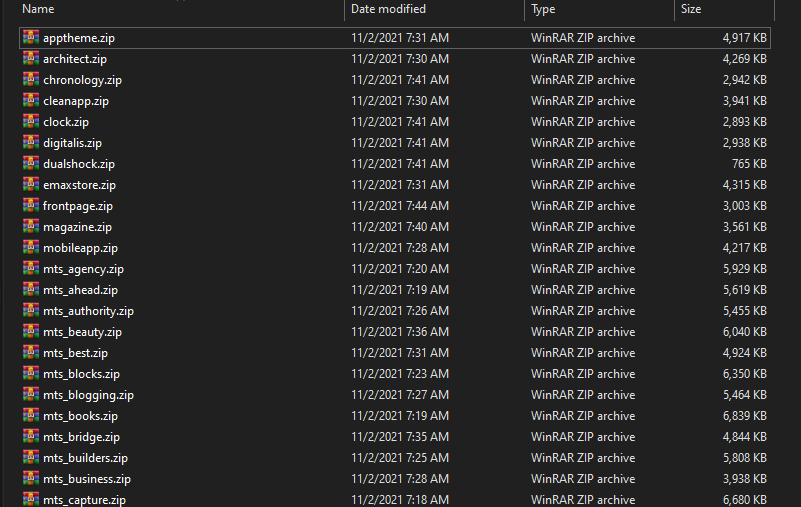Image resolution: width=801 pixels, height=507 pixels.
Task: Select the mts_business.zip file name
Action: pyautogui.click(x=87, y=479)
